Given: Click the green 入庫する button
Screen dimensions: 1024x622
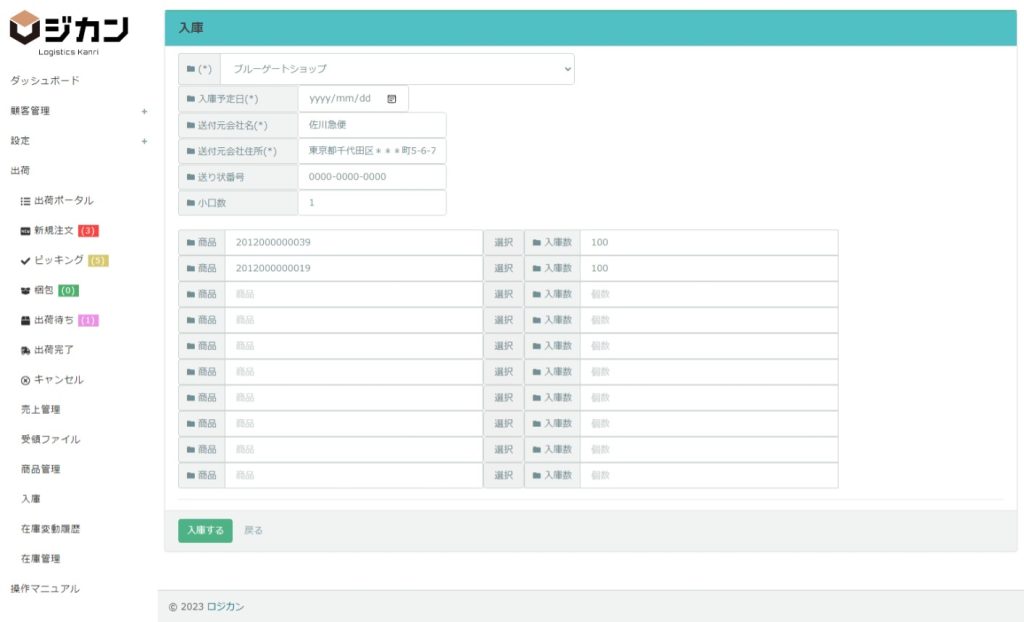Looking at the screenshot, I should point(205,530).
